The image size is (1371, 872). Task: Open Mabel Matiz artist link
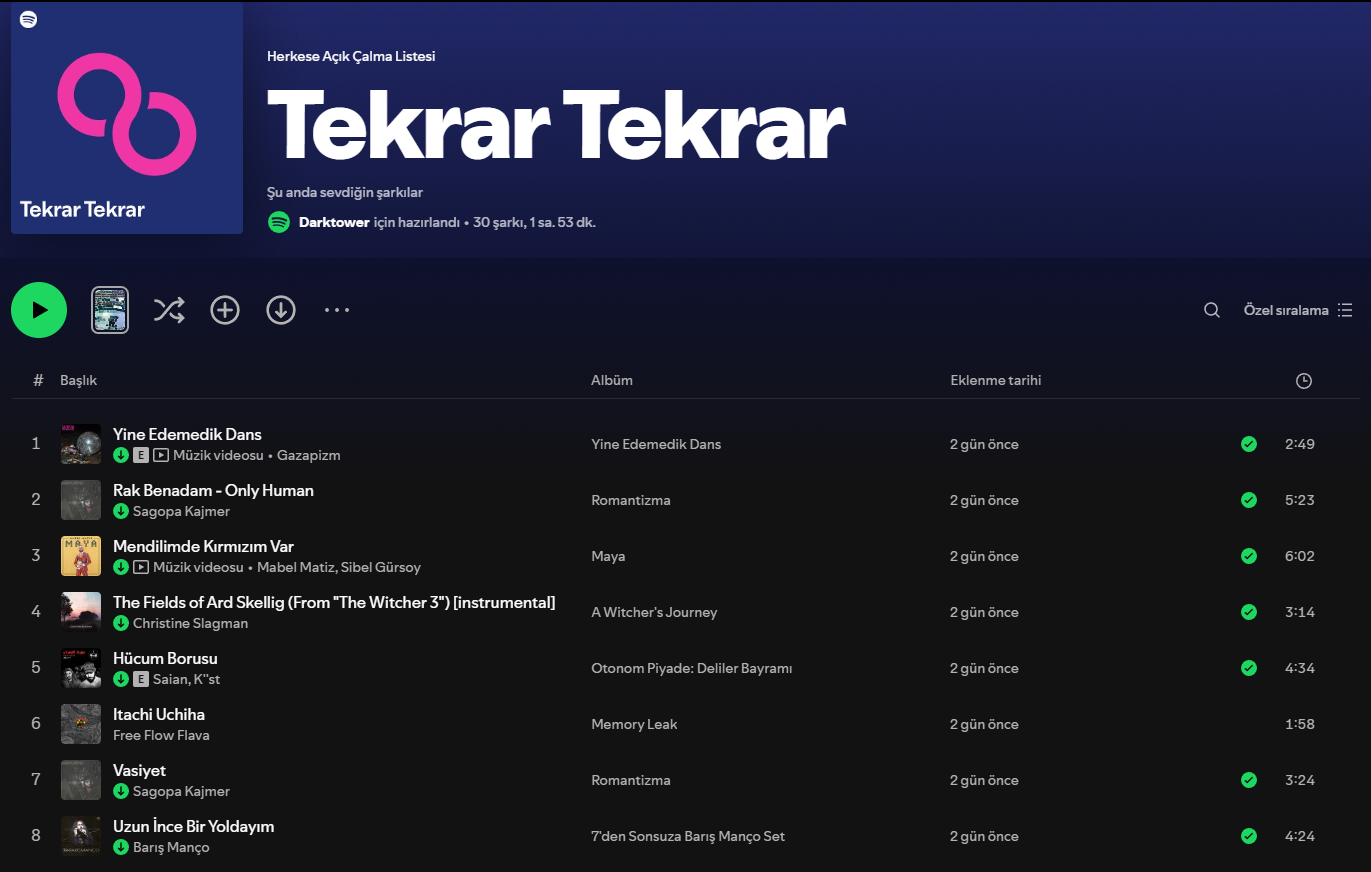pos(295,567)
